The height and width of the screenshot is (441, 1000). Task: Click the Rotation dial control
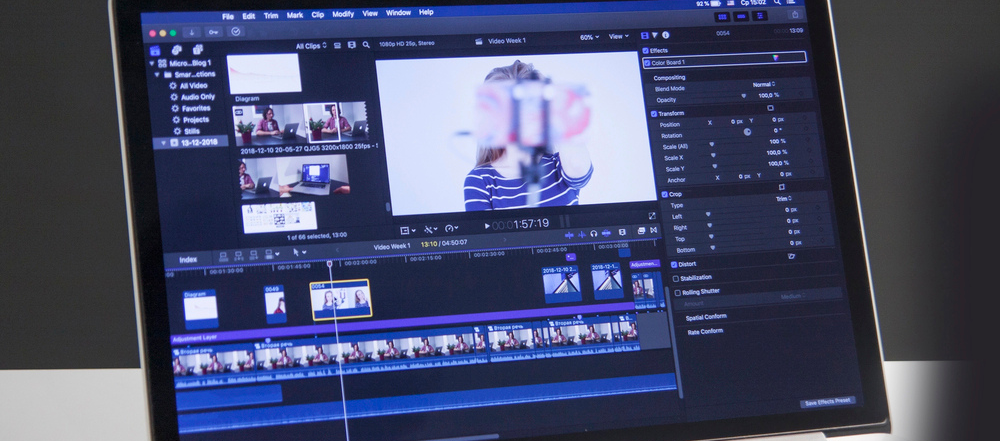[x=747, y=132]
